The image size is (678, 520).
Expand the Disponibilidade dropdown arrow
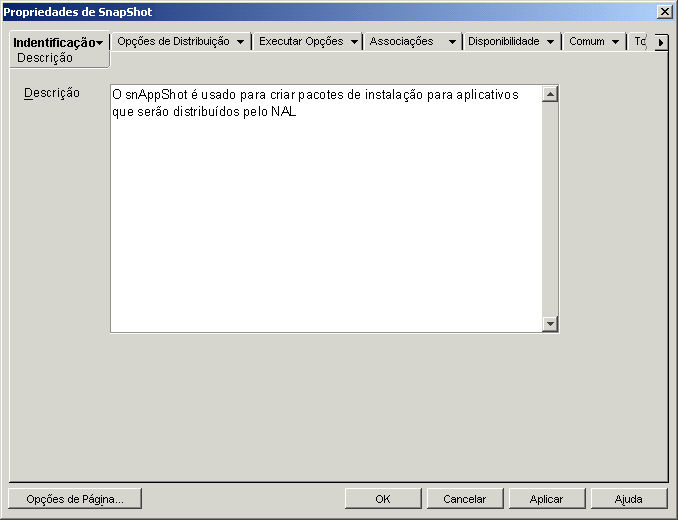(x=550, y=42)
